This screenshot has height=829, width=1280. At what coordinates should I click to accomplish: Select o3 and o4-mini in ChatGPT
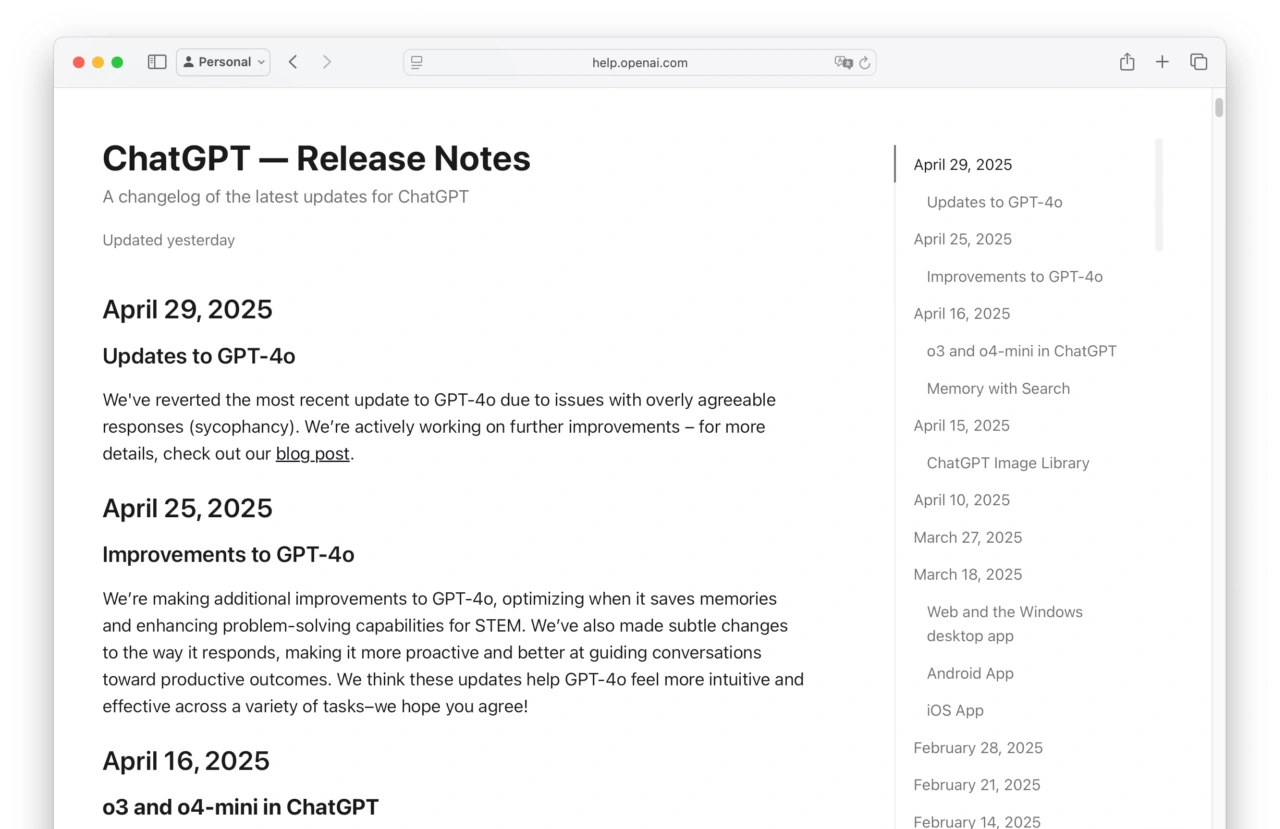tap(1021, 351)
